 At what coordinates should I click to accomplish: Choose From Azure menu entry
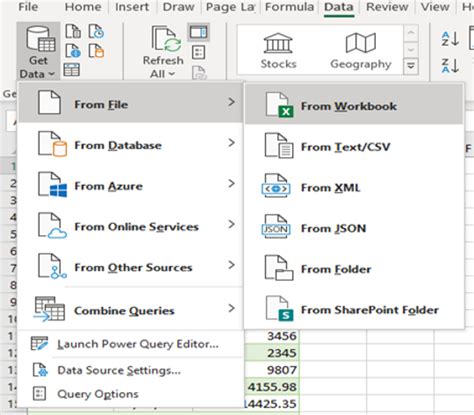tap(131, 185)
